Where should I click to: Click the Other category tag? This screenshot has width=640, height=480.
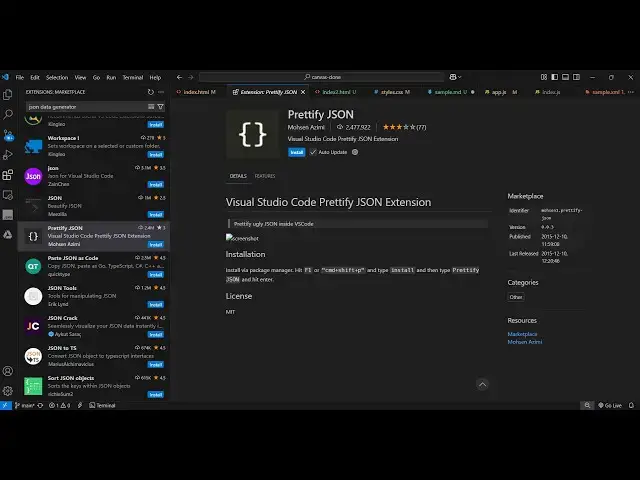click(516, 297)
